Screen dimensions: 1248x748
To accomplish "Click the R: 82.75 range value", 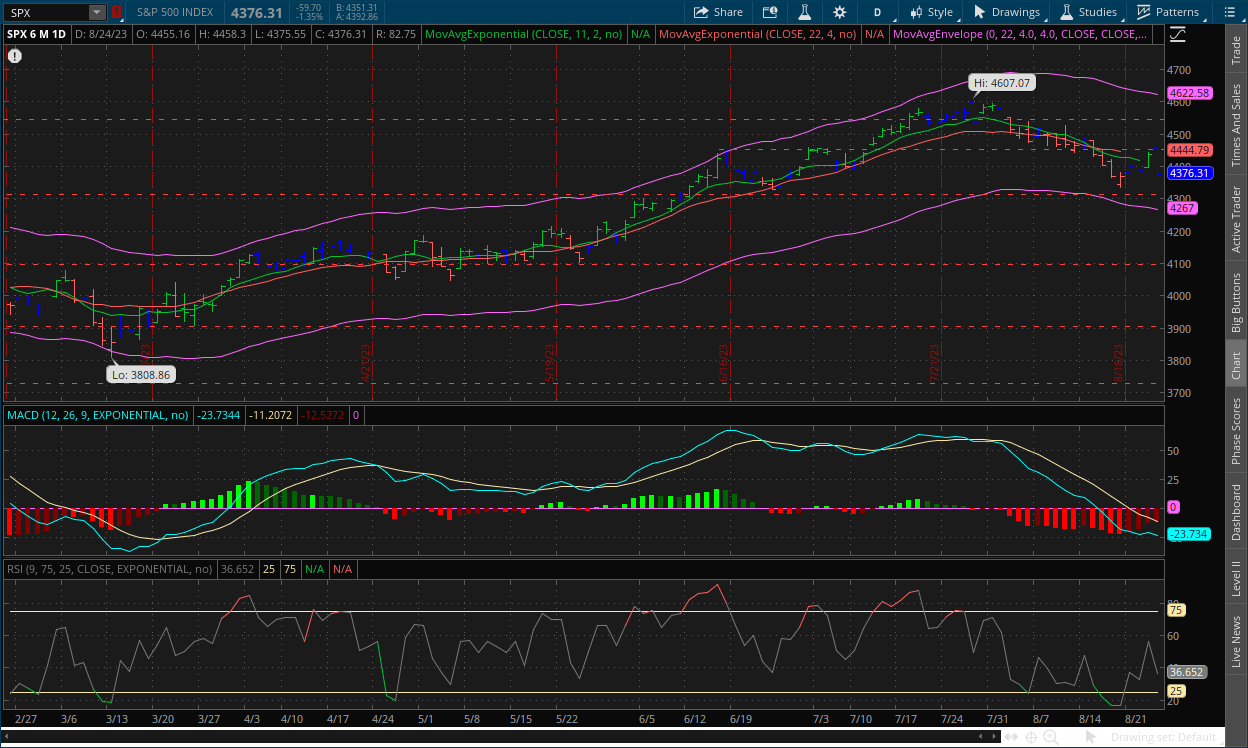I will pos(394,33).
